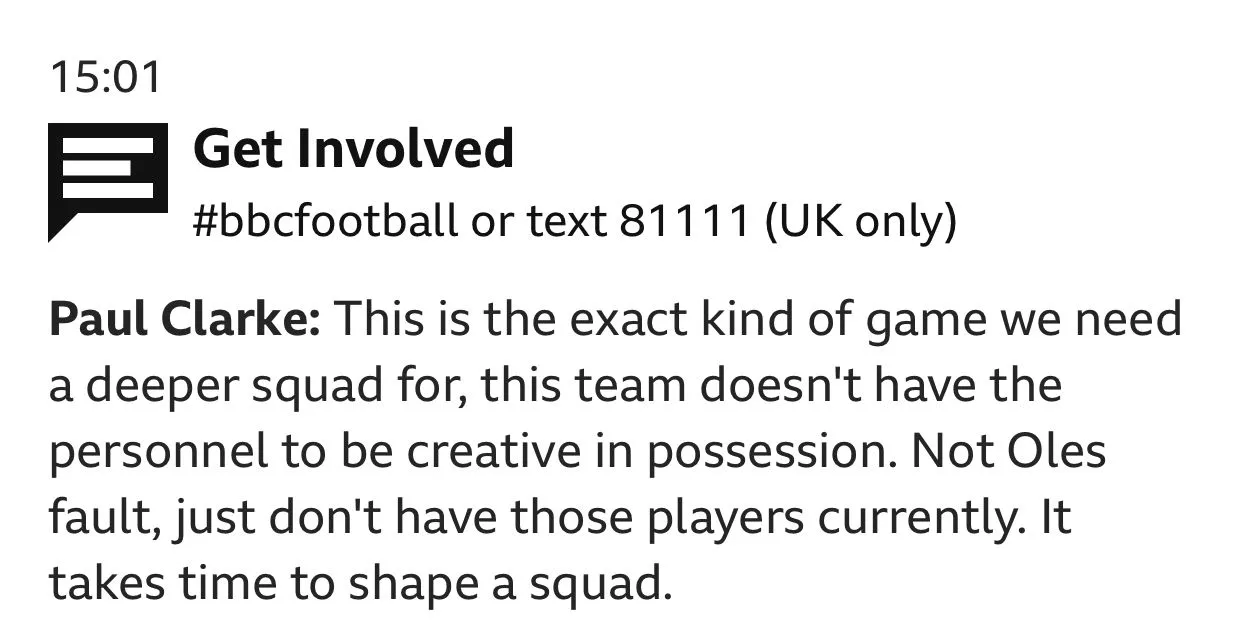
Task: Click the lower white bar inside the bubble icon
Action: [x=107, y=189]
